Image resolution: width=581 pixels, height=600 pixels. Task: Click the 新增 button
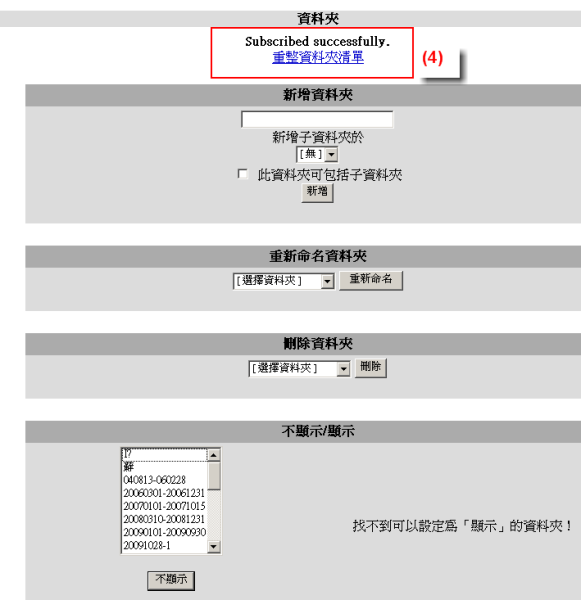tap(317, 192)
